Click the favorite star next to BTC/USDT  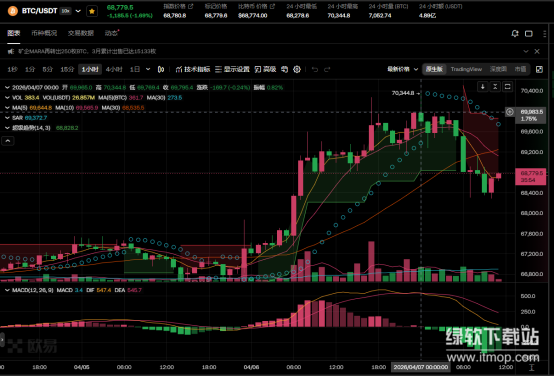click(x=92, y=11)
